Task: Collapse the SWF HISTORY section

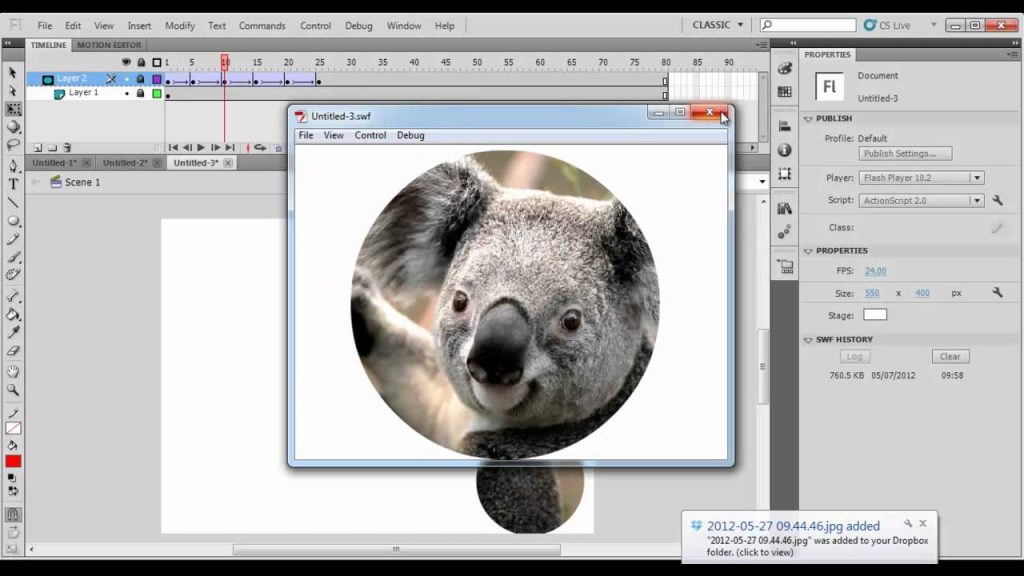Action: click(808, 340)
